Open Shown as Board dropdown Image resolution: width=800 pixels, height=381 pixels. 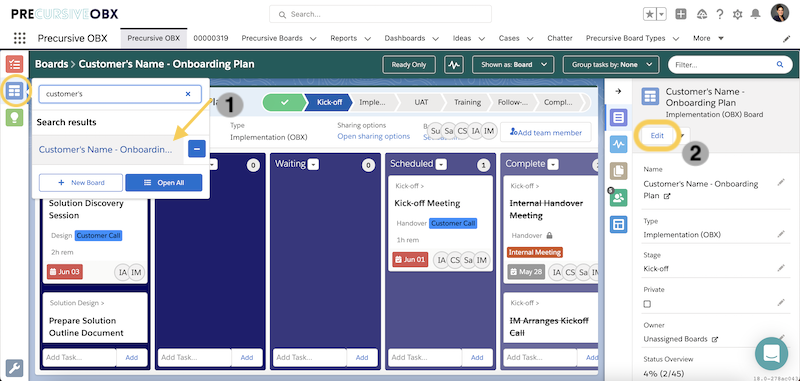[x=513, y=65]
